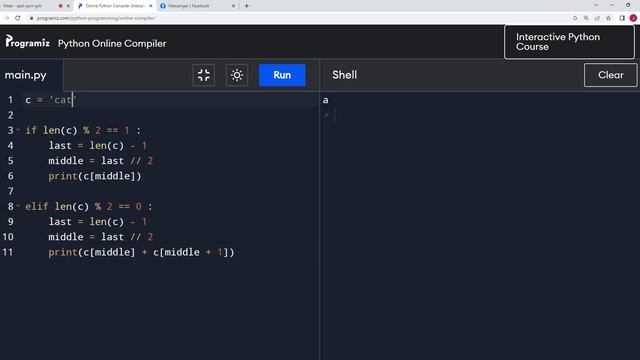Run the Python code

point(282,75)
